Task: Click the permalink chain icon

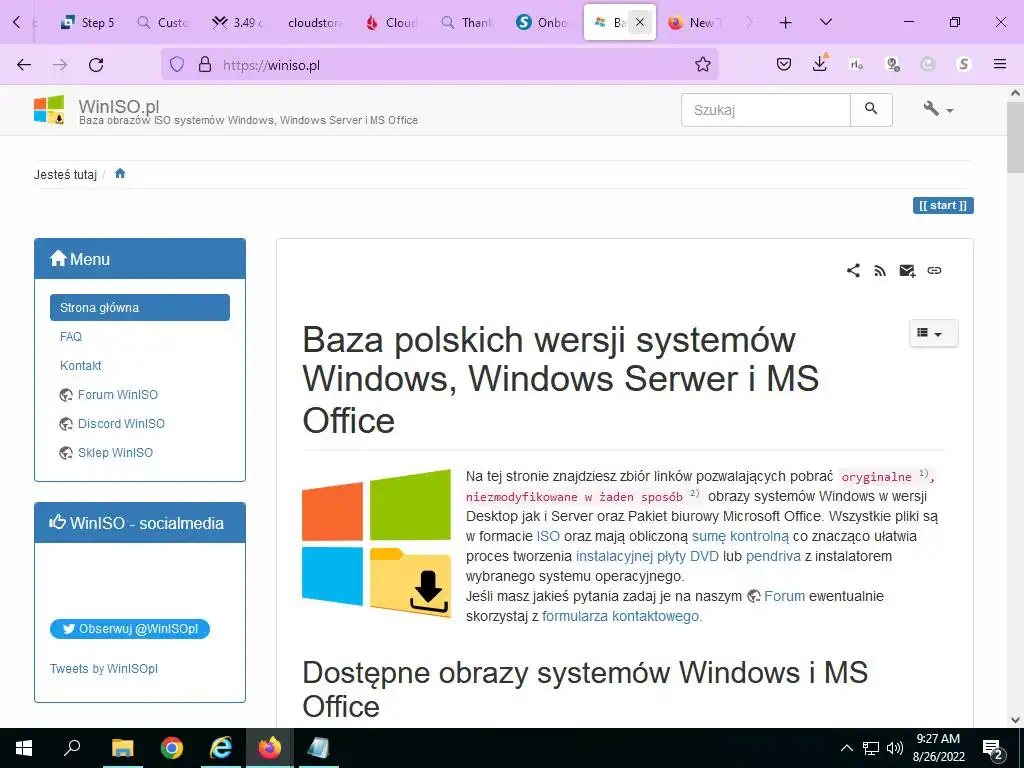Action: pyautogui.click(x=935, y=270)
